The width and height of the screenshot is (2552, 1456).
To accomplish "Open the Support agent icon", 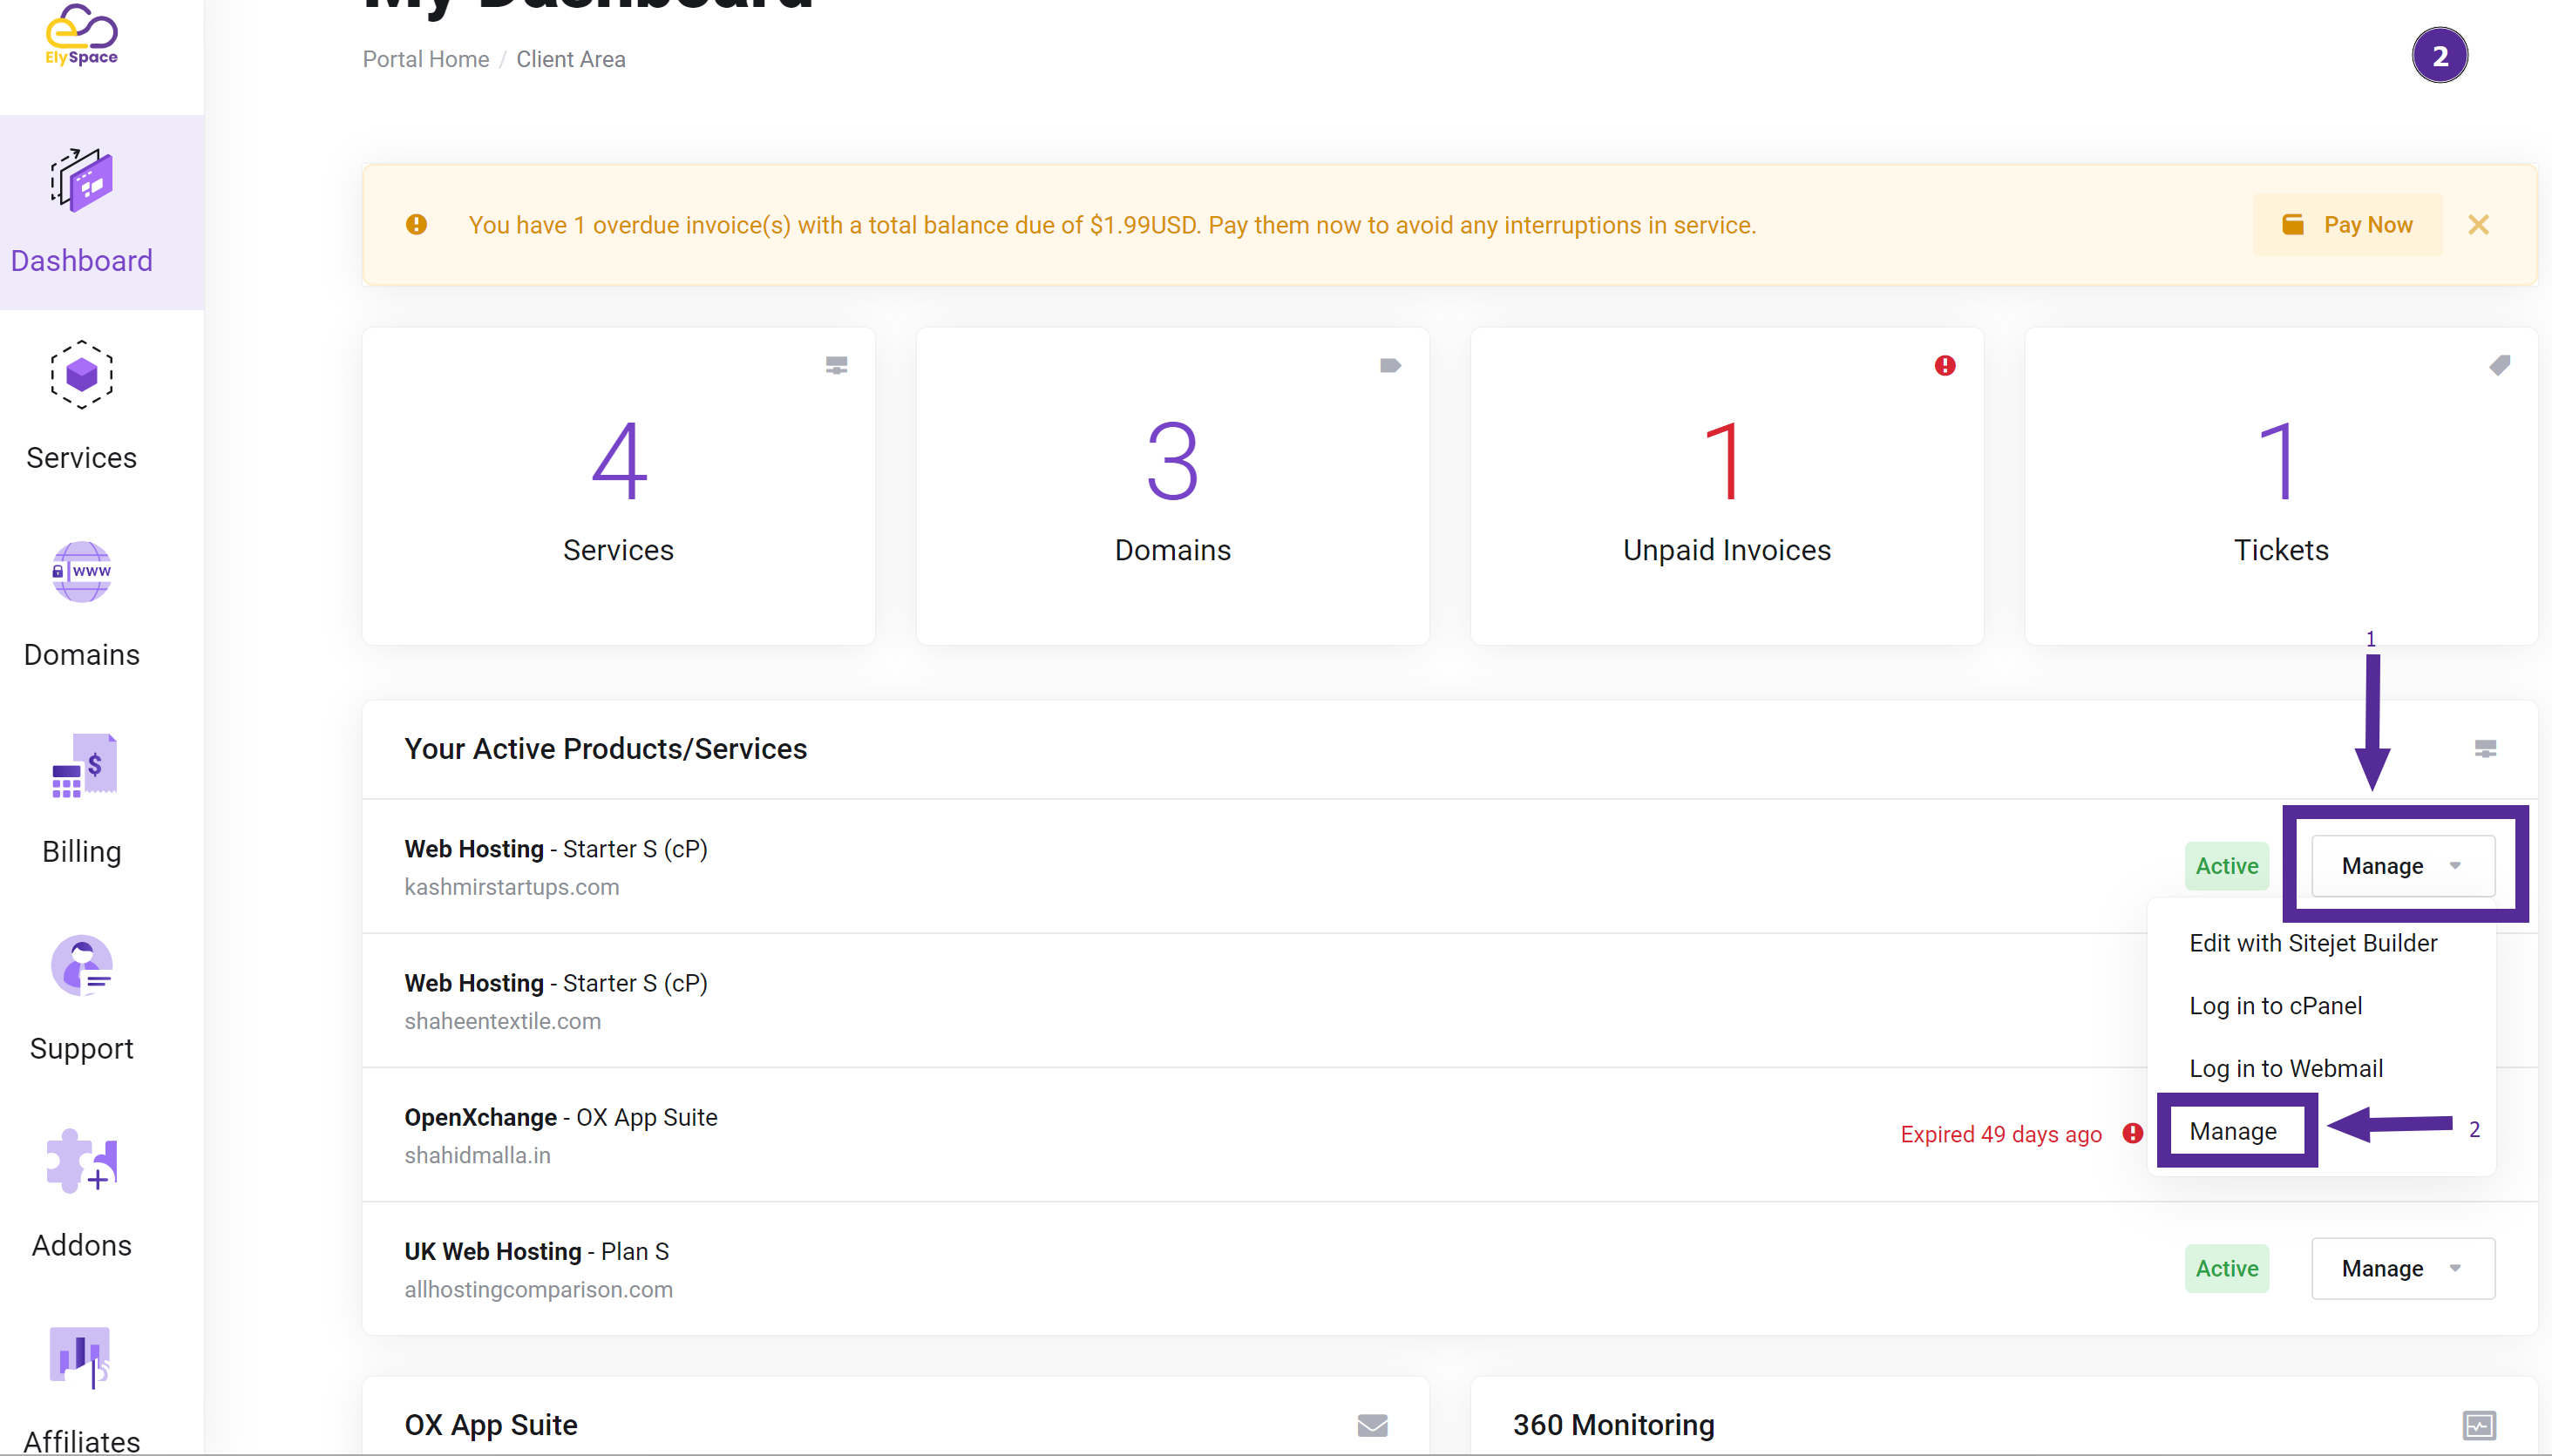I will (x=82, y=965).
